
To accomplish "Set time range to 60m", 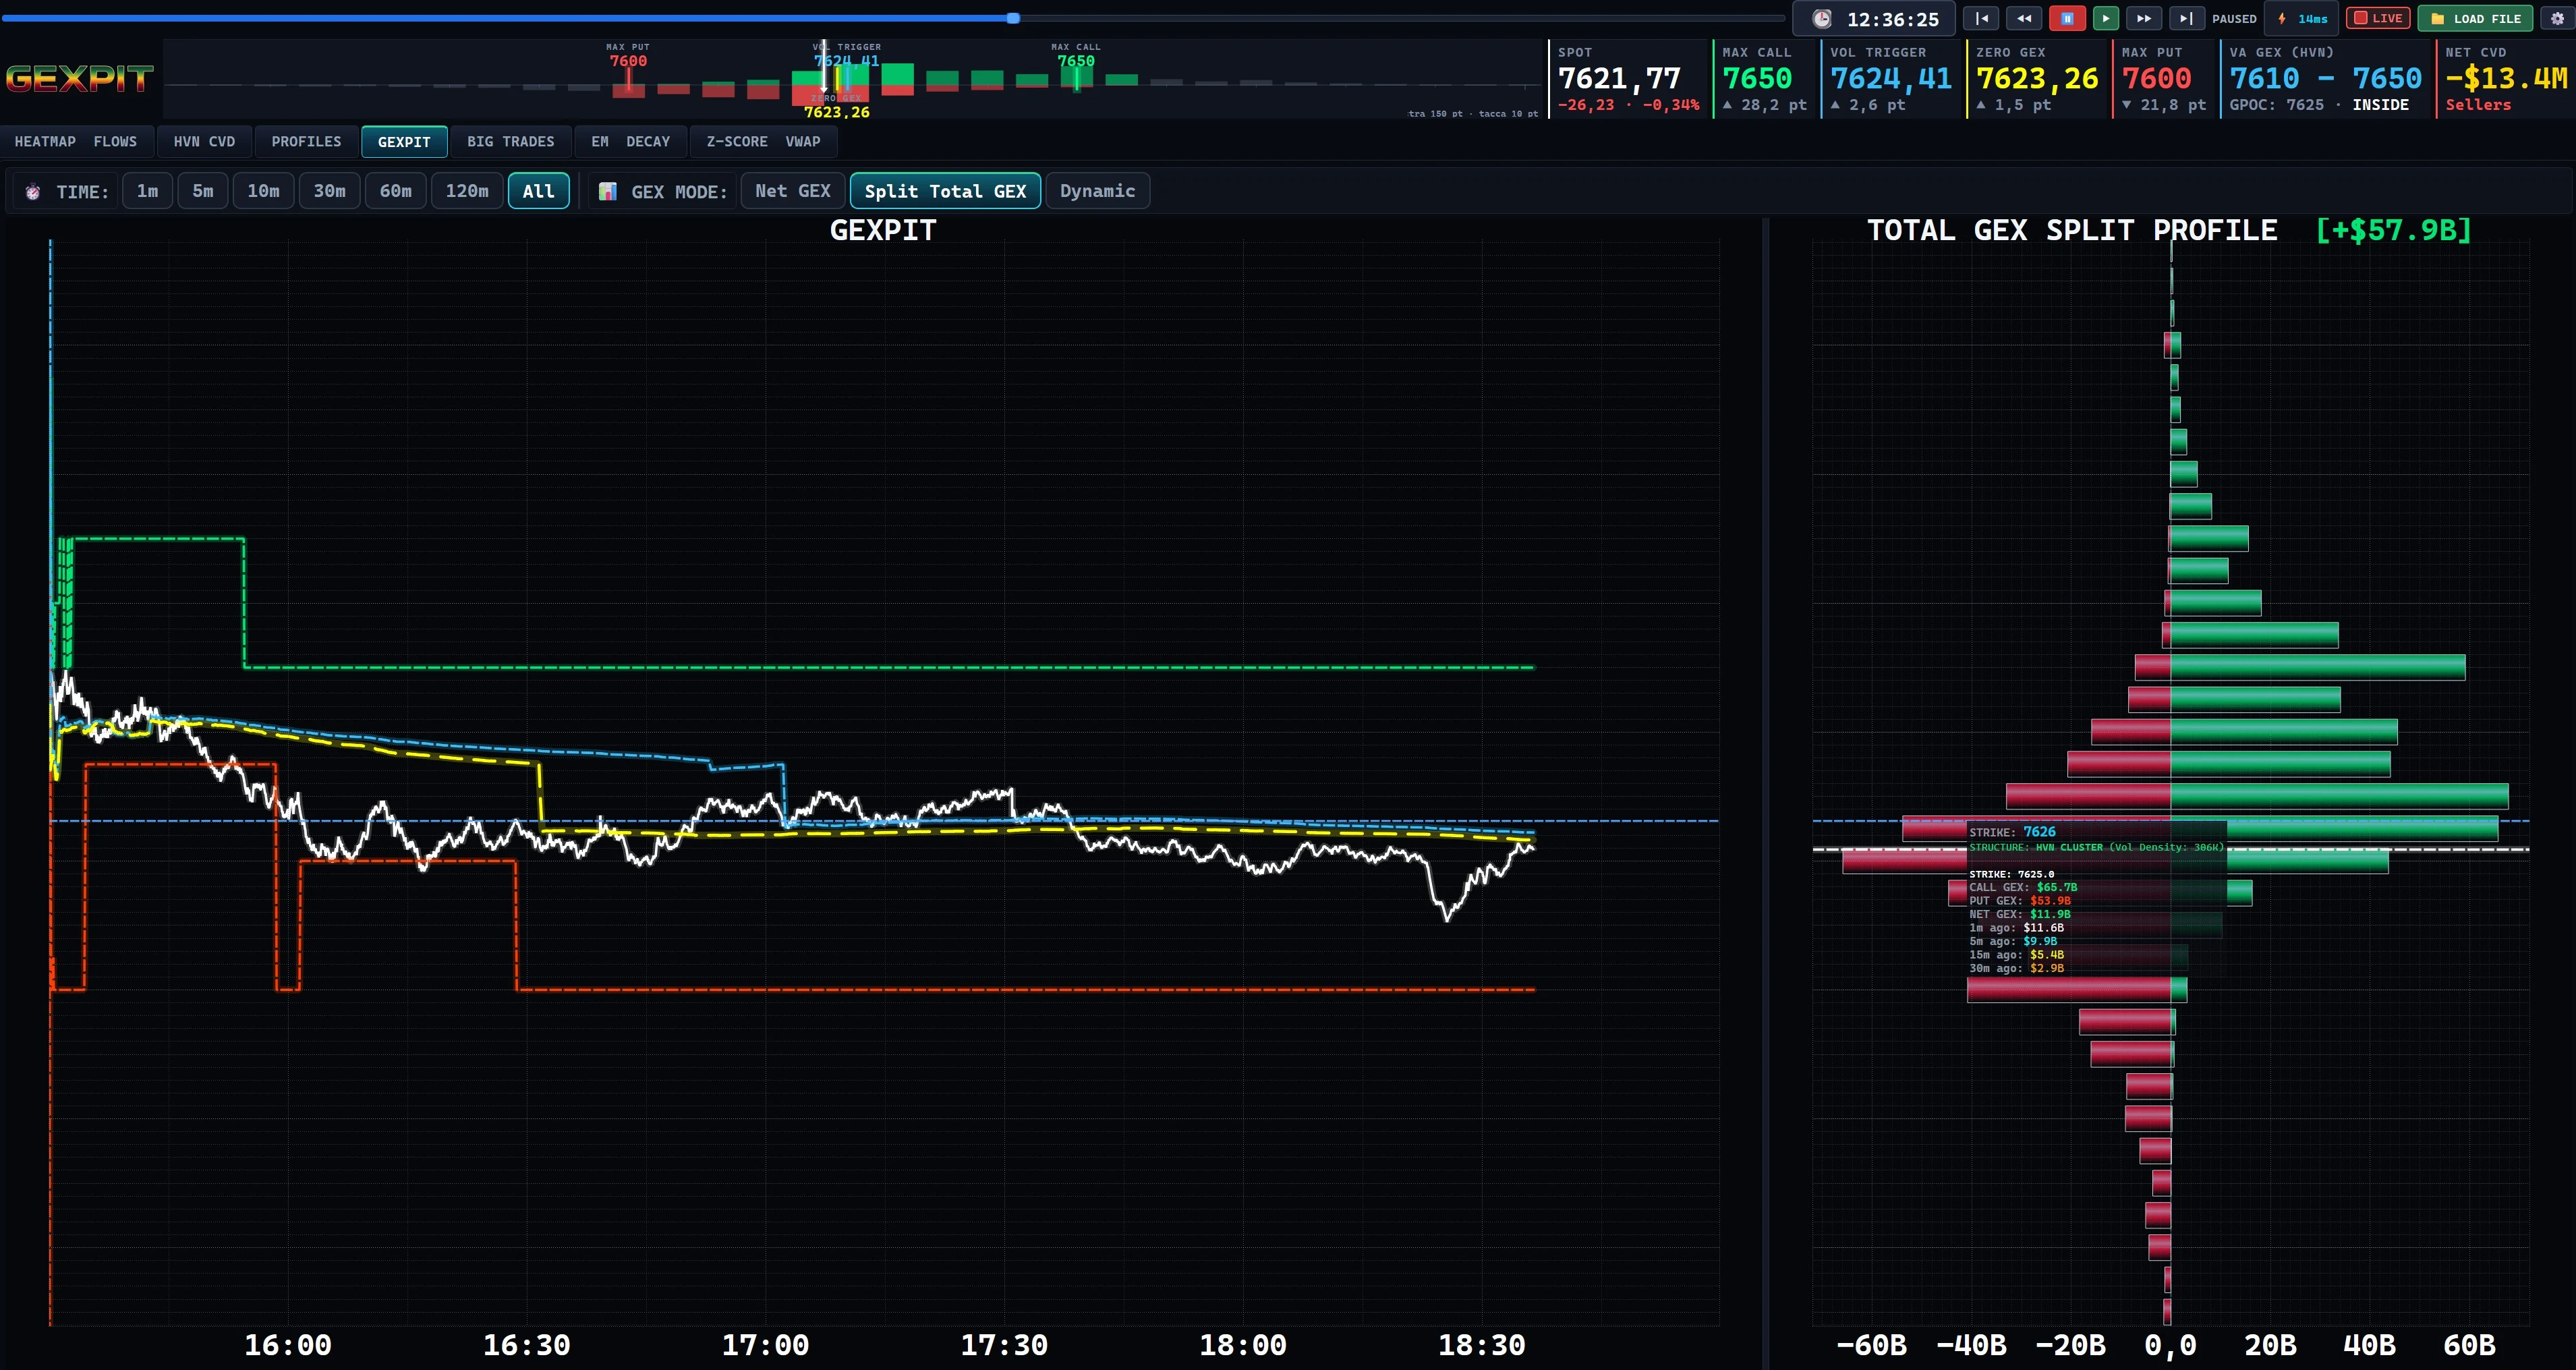I will tap(396, 191).
